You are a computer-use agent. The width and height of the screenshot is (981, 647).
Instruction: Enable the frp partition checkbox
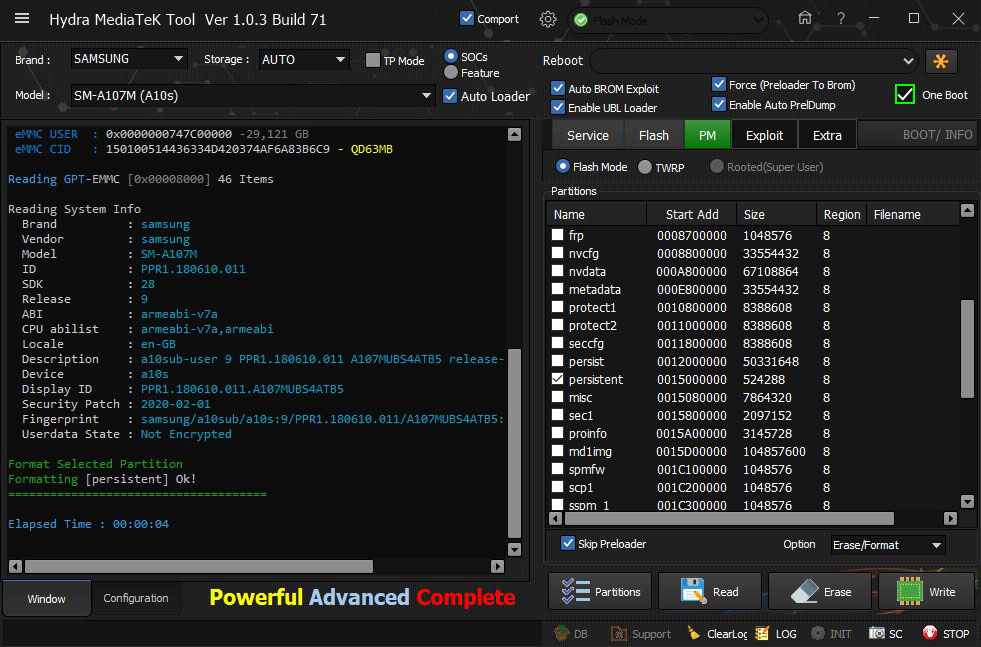click(558, 235)
